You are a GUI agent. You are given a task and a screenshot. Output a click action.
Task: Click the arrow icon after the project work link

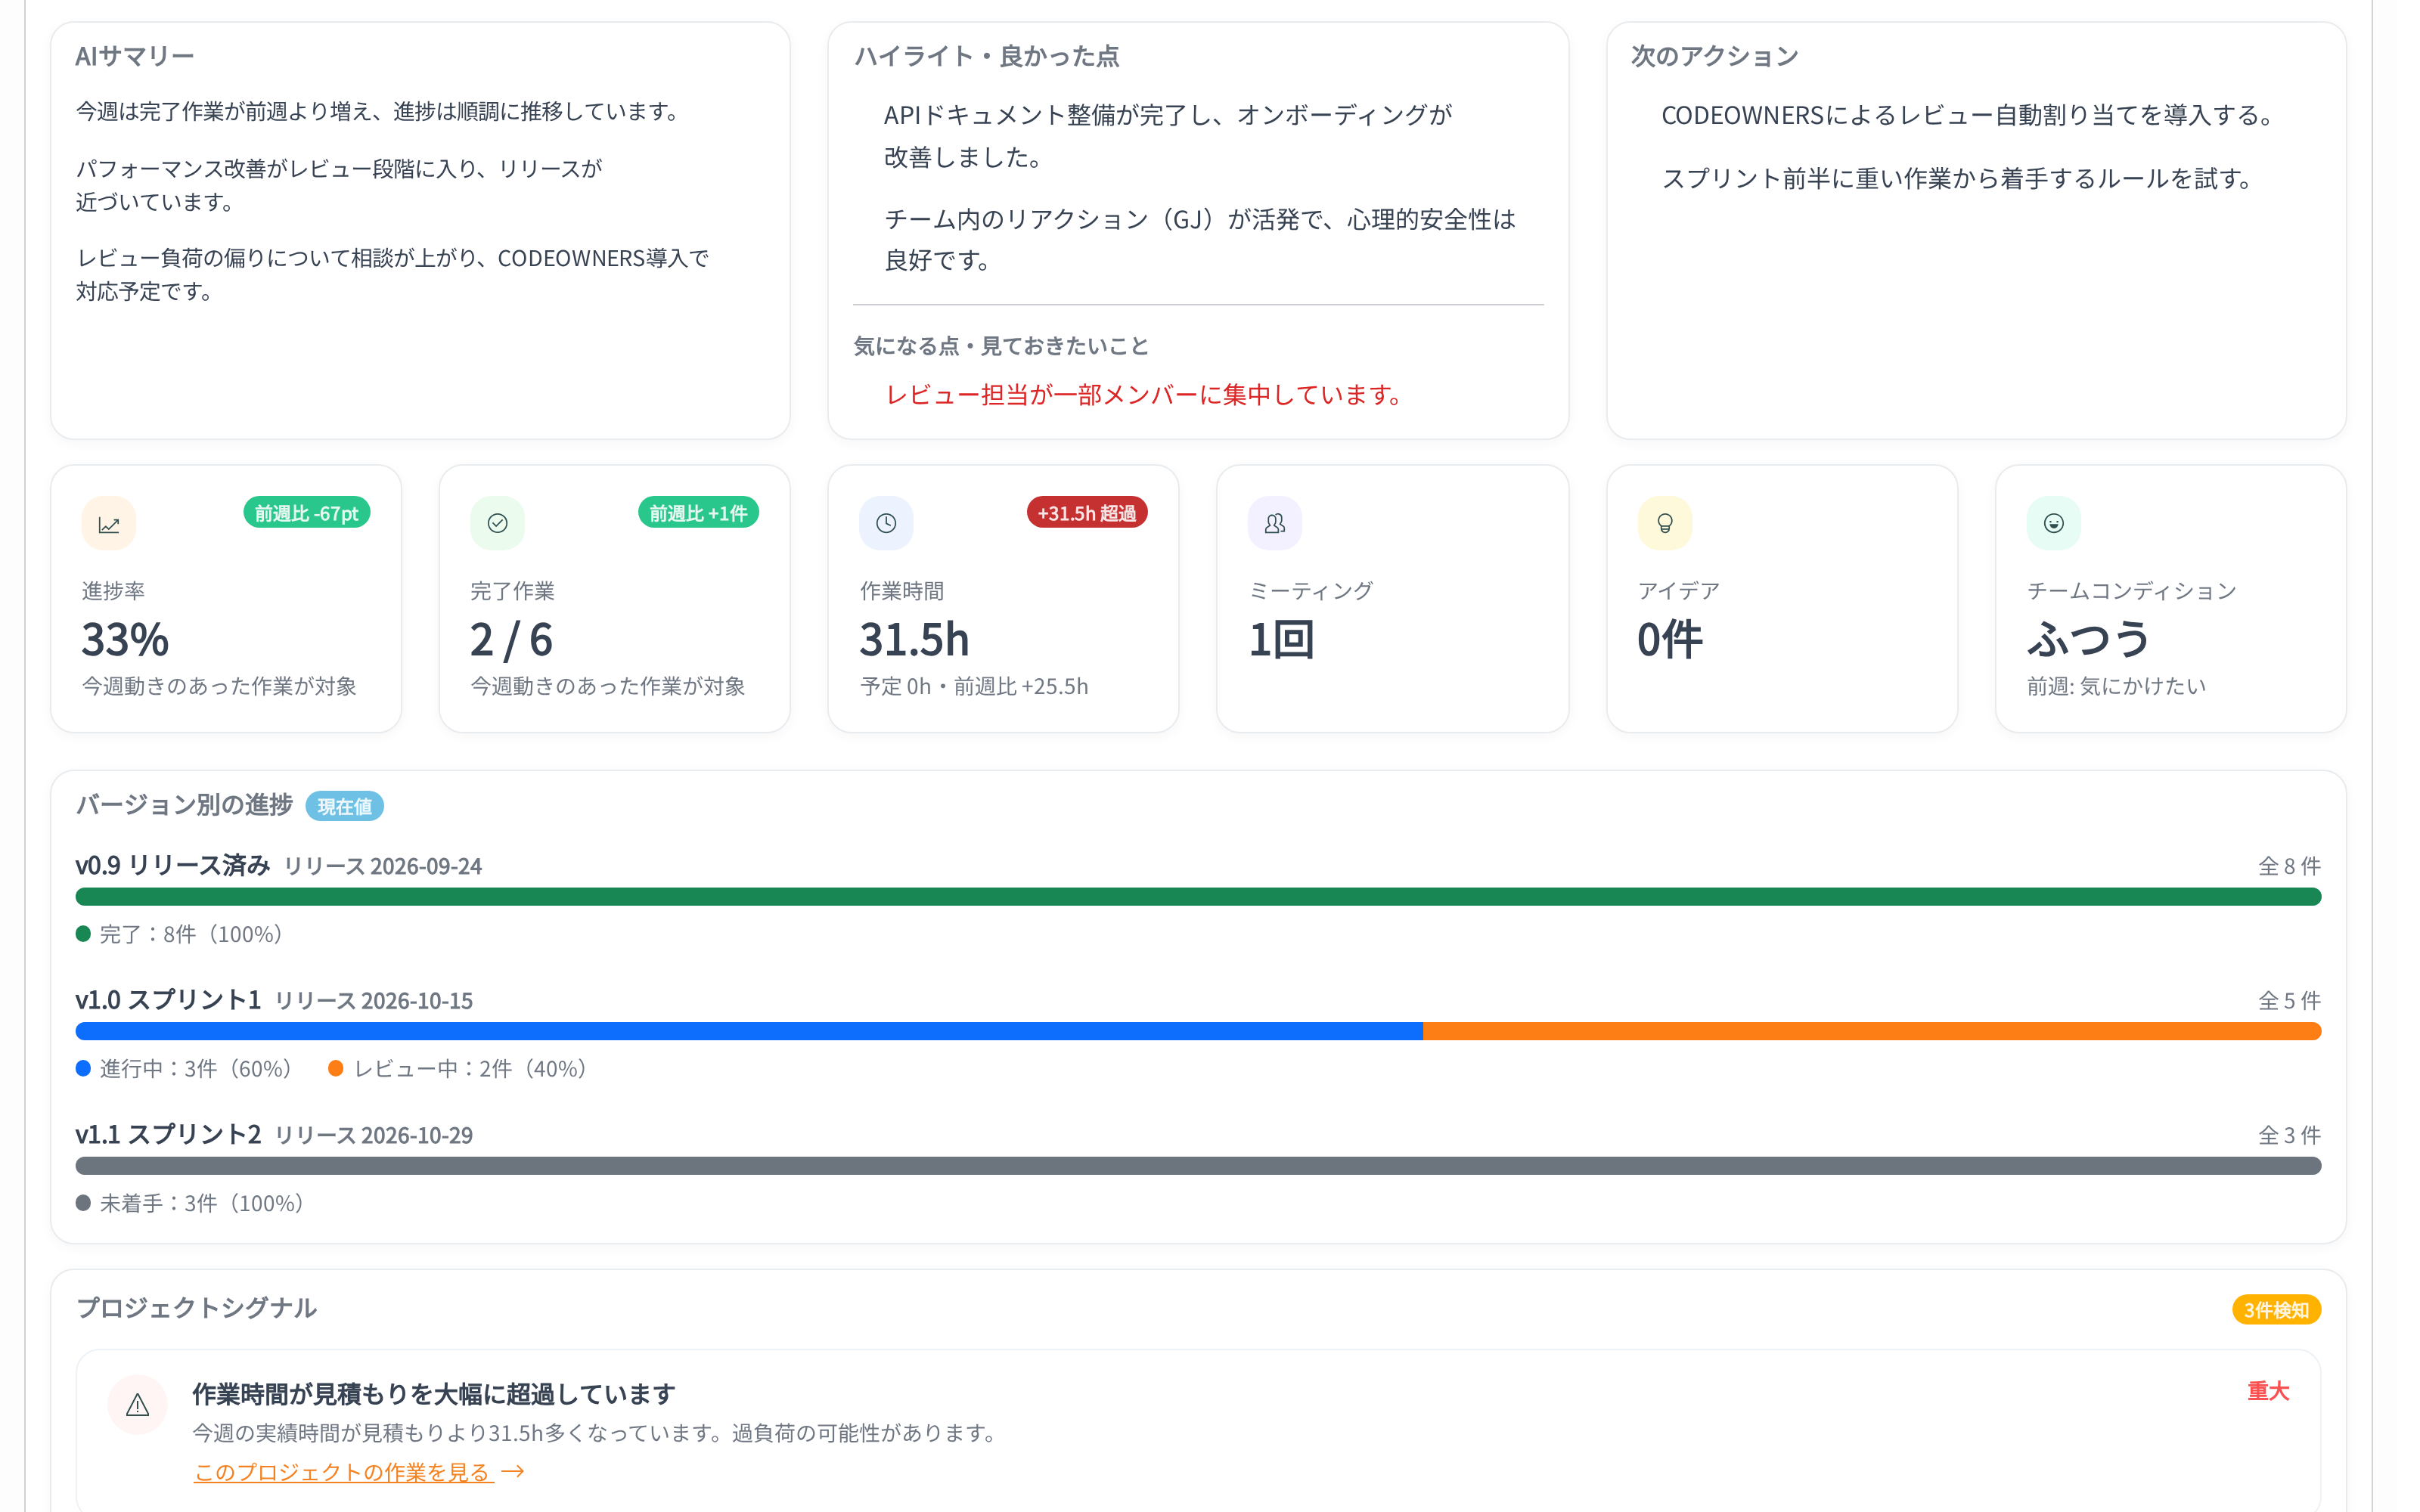click(x=513, y=1472)
